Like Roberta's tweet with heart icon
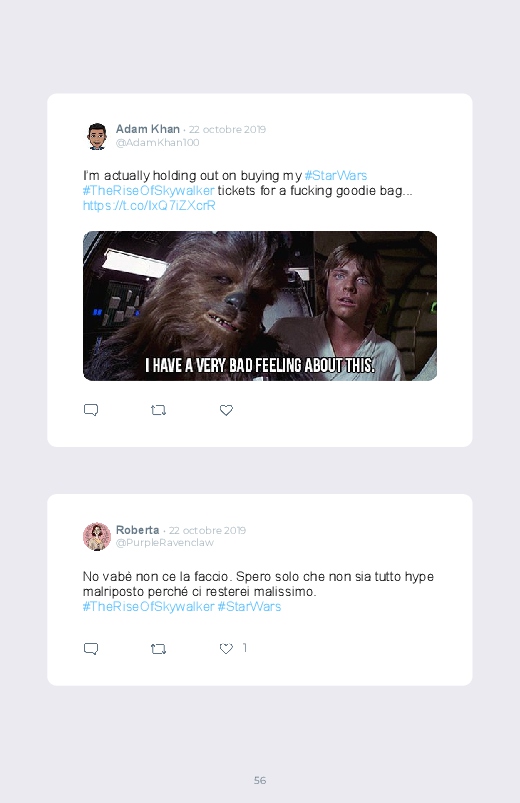This screenshot has width=520, height=803. (226, 648)
